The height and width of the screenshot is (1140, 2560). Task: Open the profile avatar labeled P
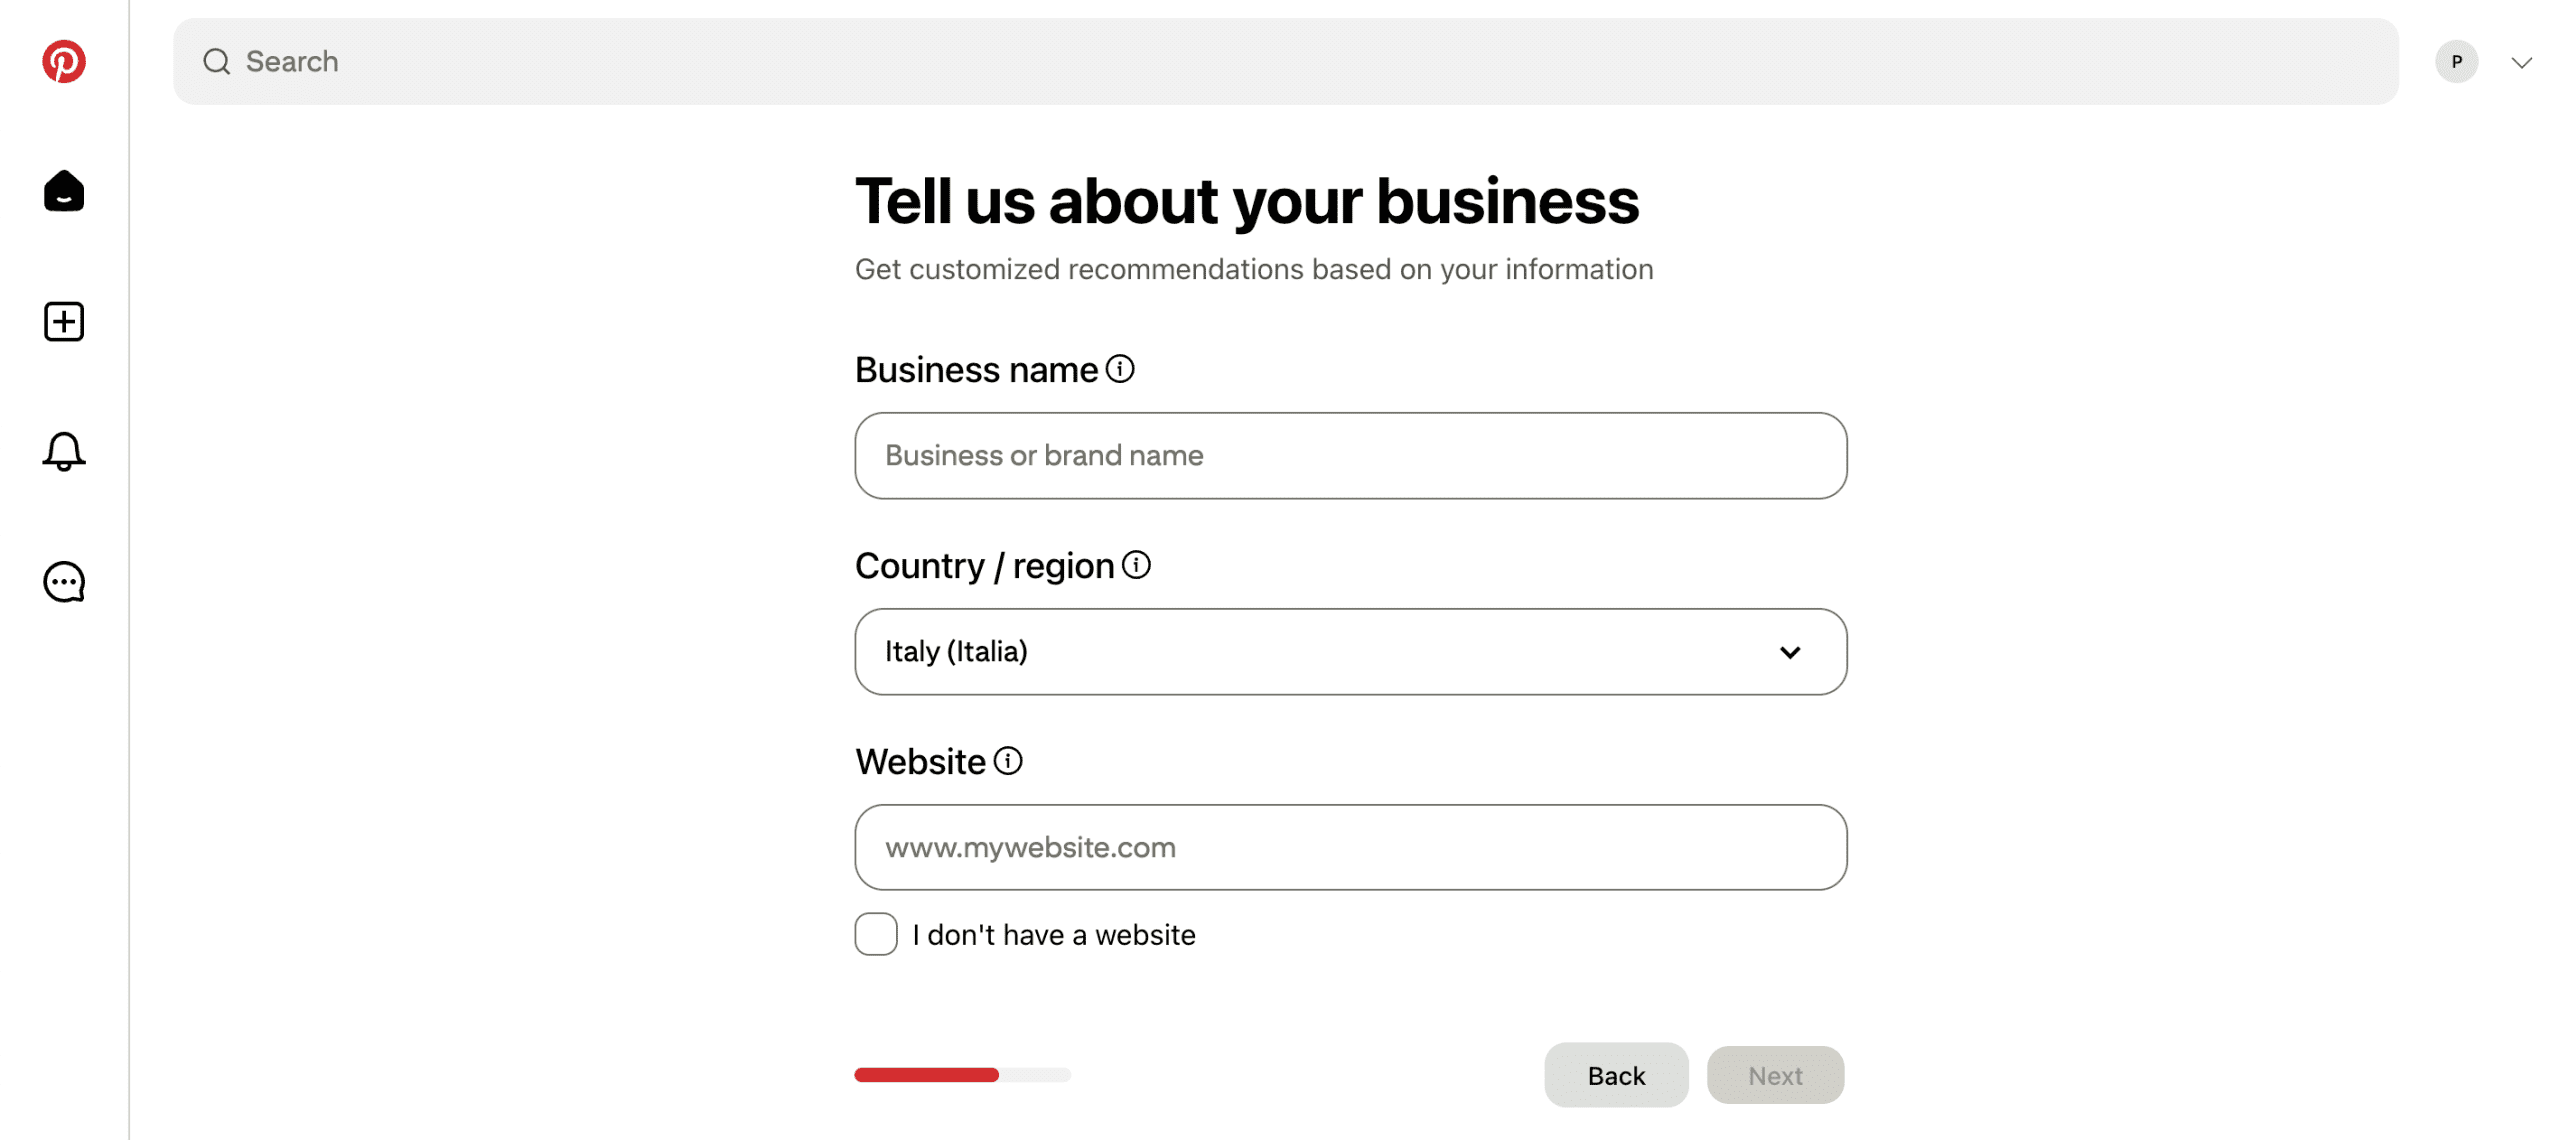pos(2457,62)
